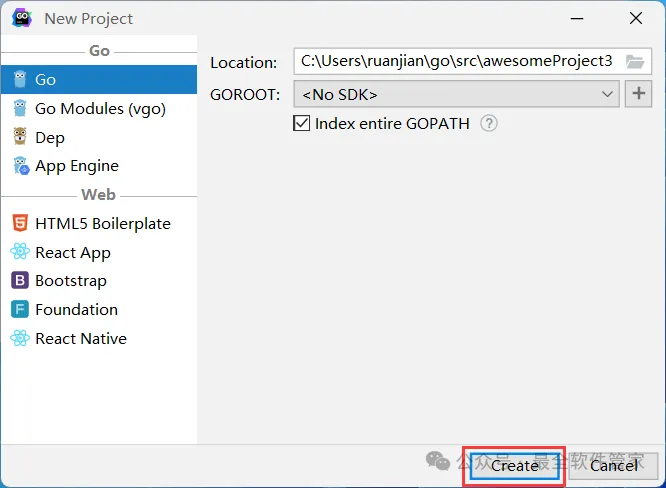The width and height of the screenshot is (666, 488).
Task: Choose the React App template
Action: tap(99, 252)
